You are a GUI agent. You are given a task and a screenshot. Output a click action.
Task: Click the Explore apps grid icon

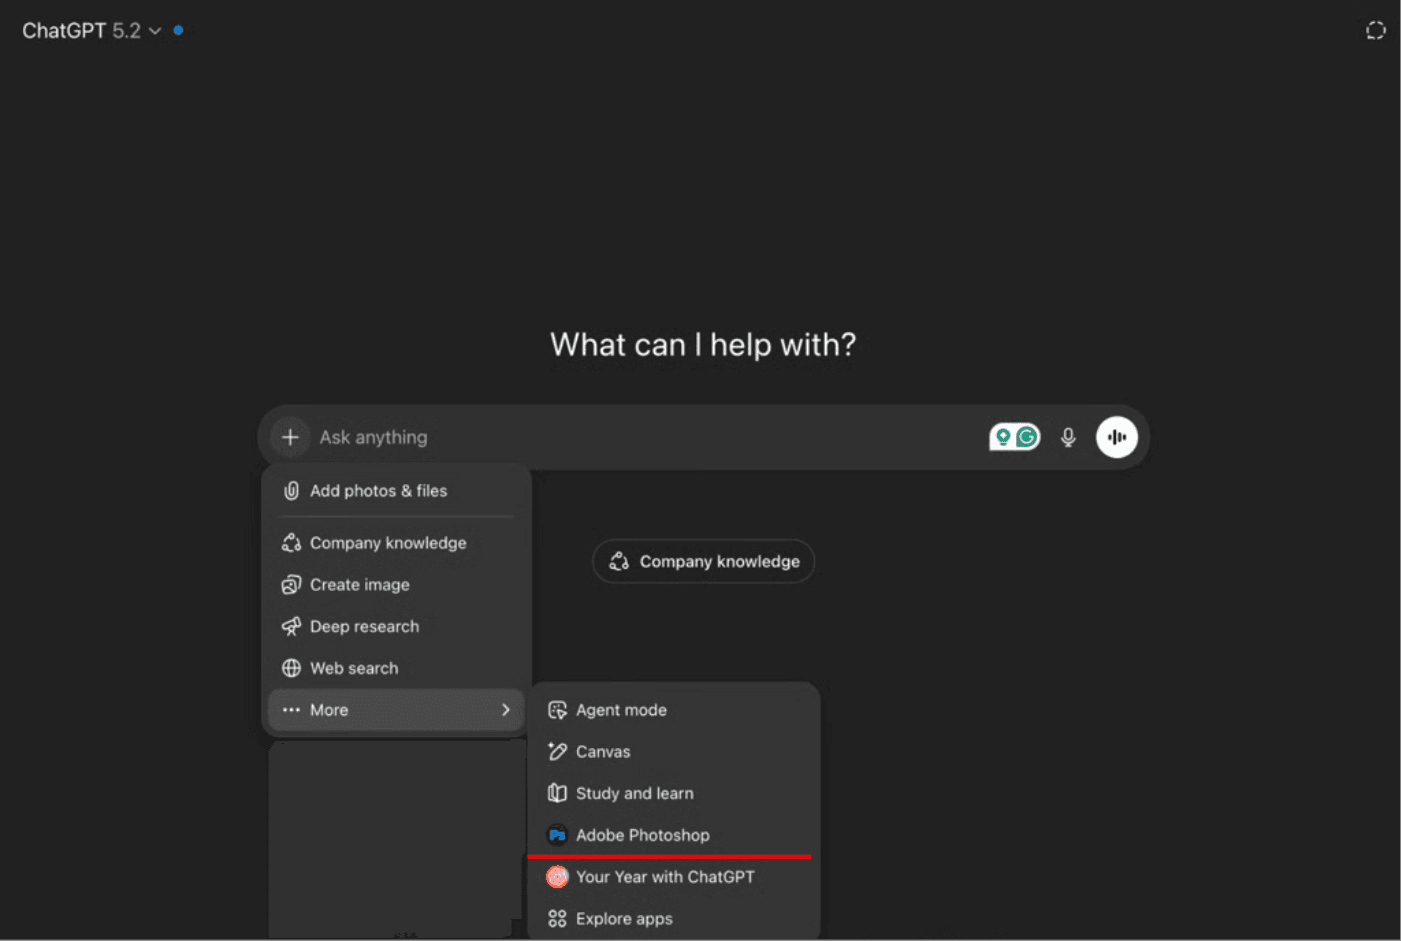(557, 919)
